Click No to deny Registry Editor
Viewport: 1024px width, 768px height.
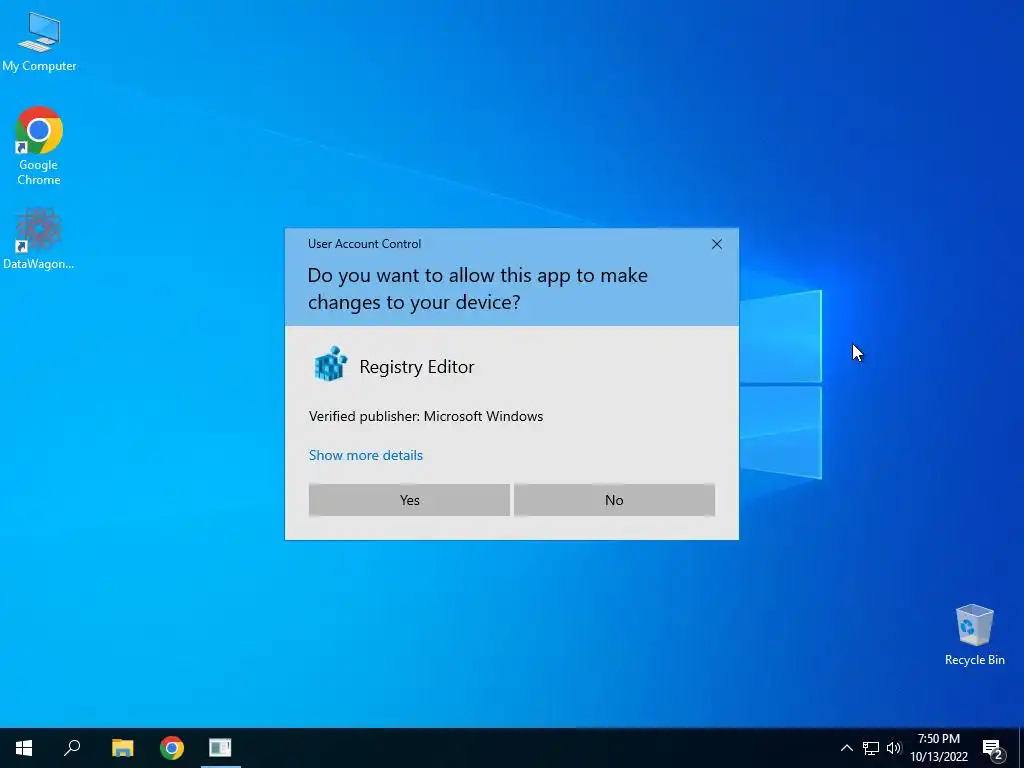[614, 500]
